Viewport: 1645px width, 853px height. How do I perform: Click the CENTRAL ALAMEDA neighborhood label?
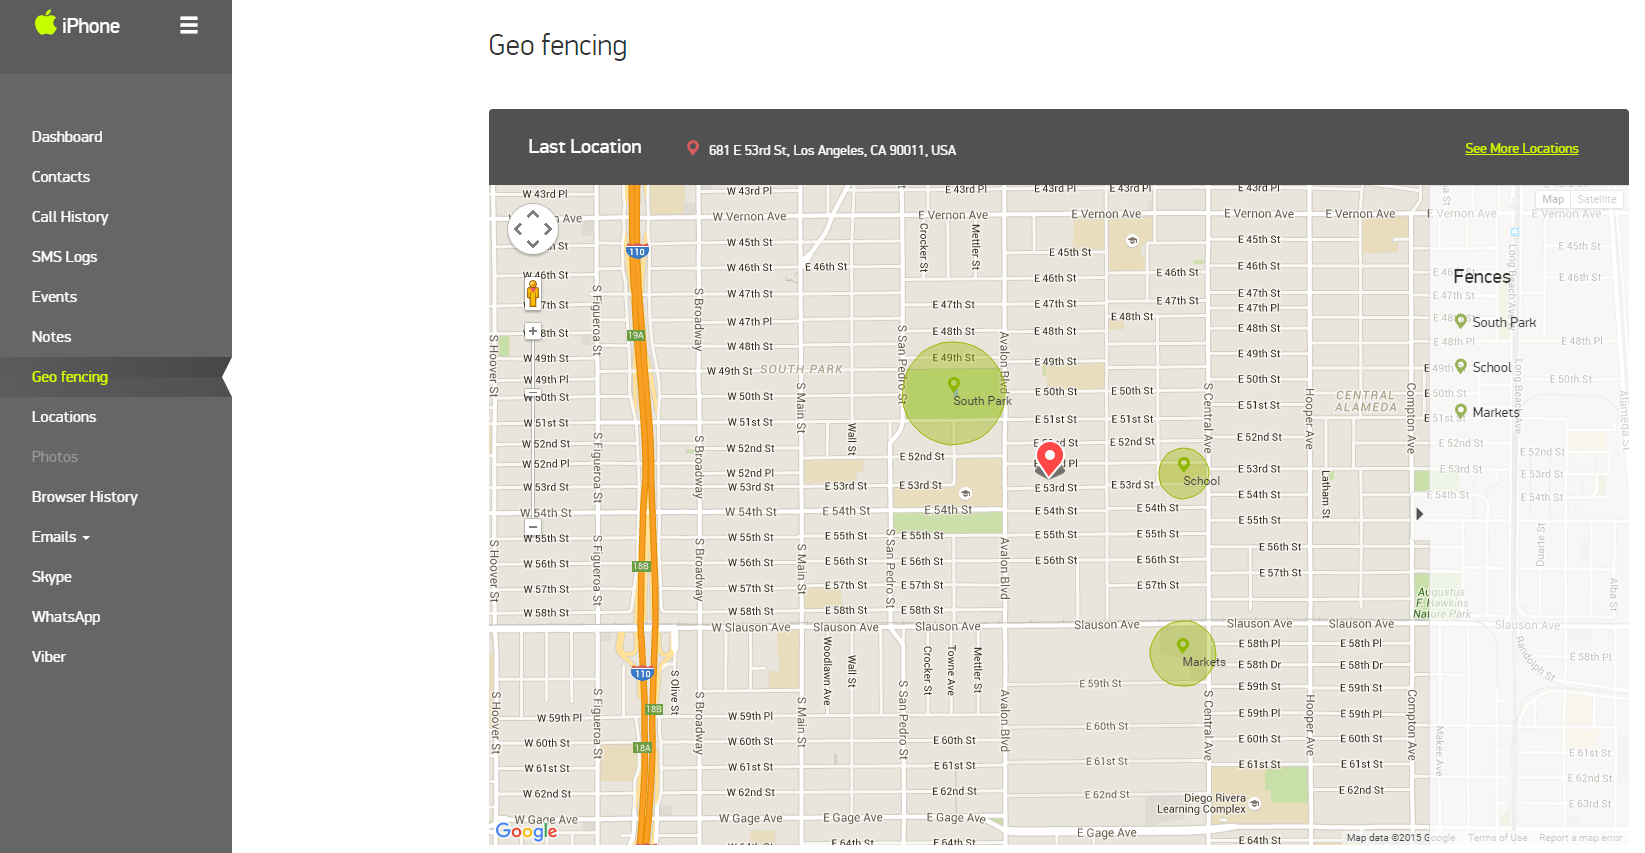[1366, 401]
